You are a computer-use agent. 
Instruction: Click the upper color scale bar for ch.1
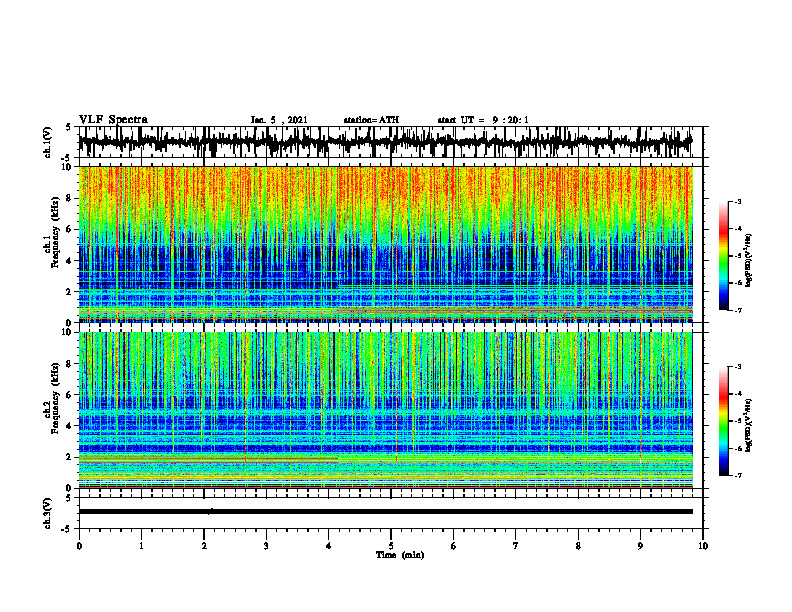pos(724,256)
